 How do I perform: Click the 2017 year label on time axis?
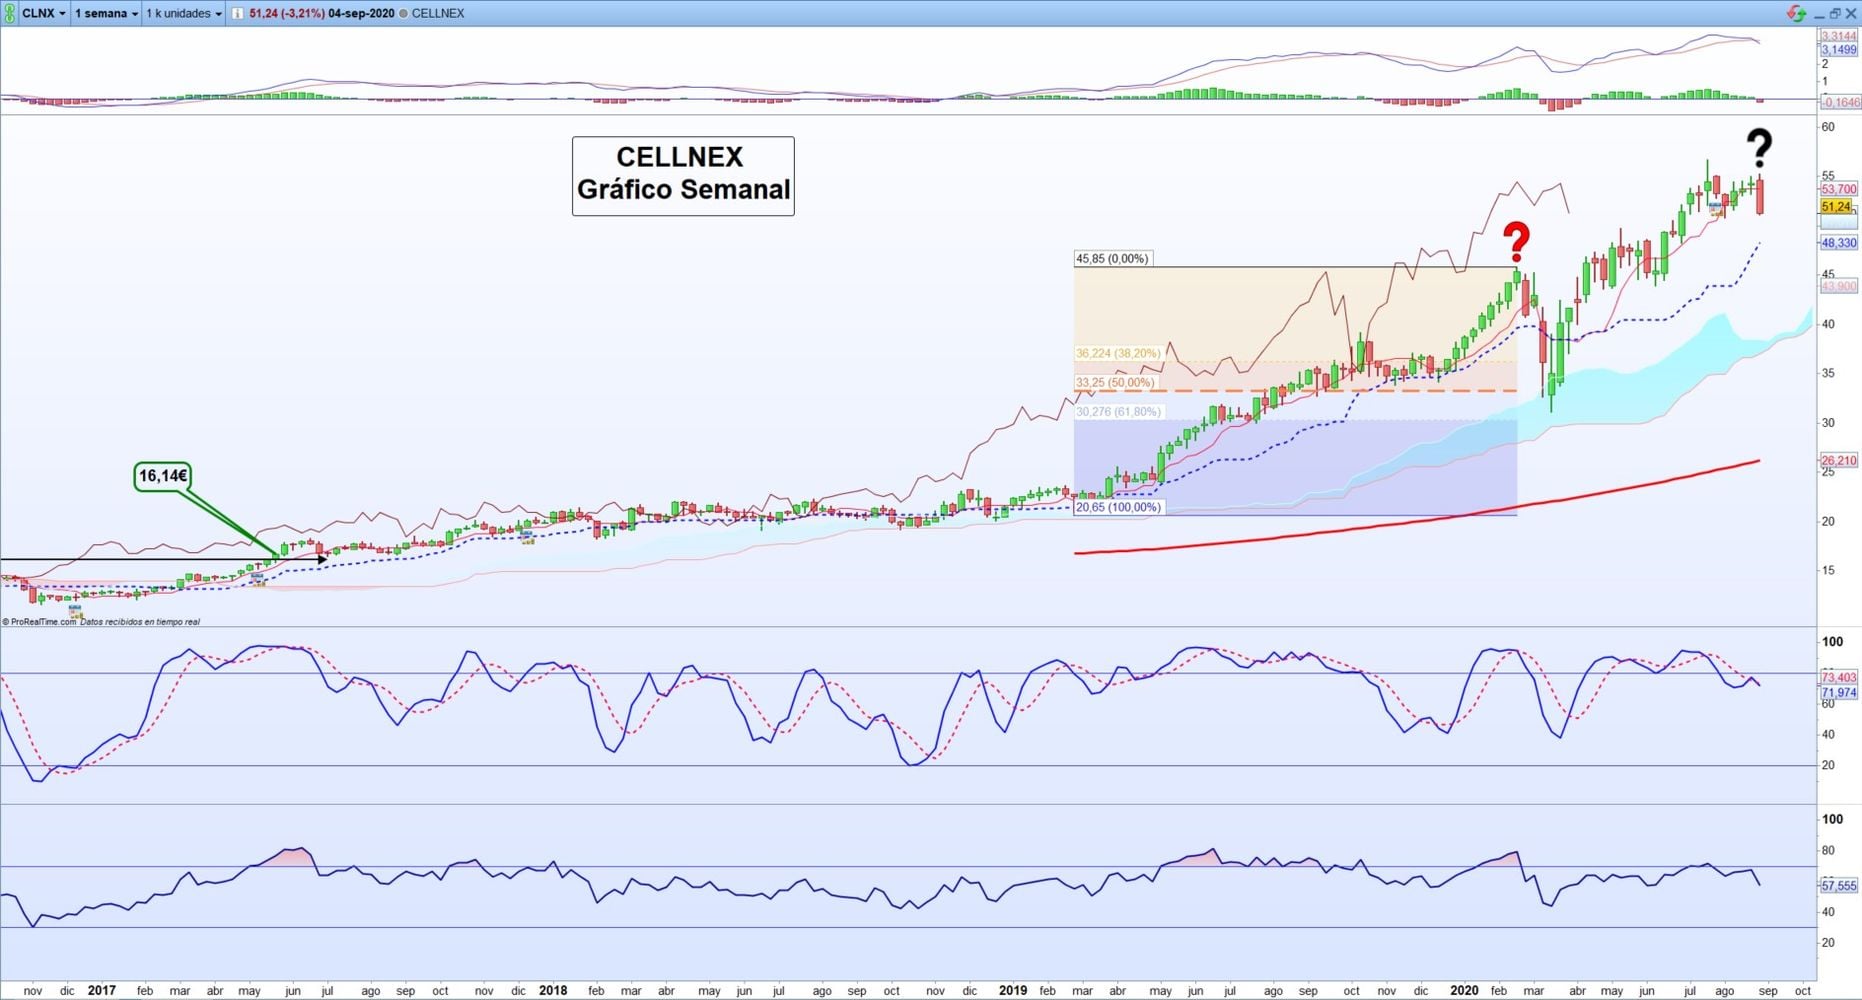(102, 991)
